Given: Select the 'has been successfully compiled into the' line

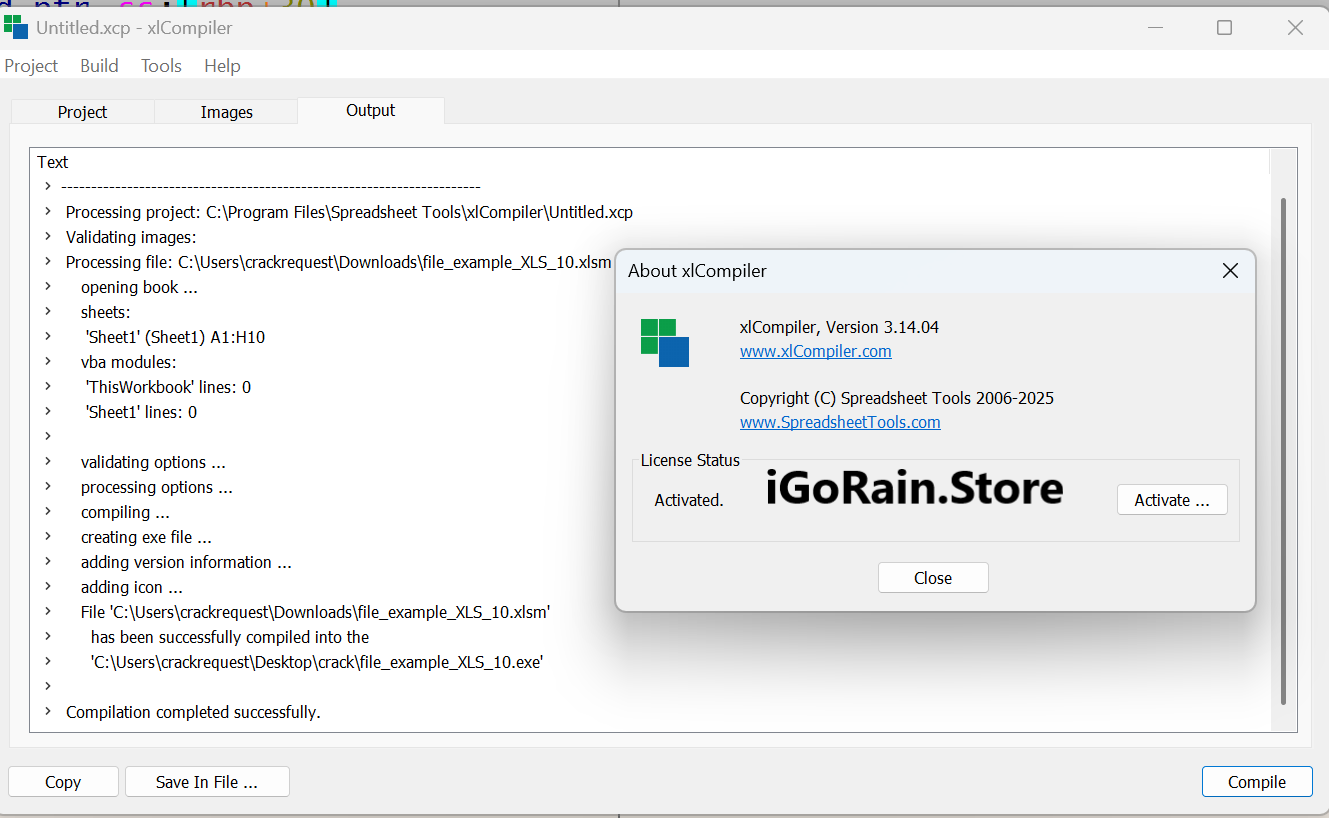Looking at the screenshot, I should click(230, 637).
